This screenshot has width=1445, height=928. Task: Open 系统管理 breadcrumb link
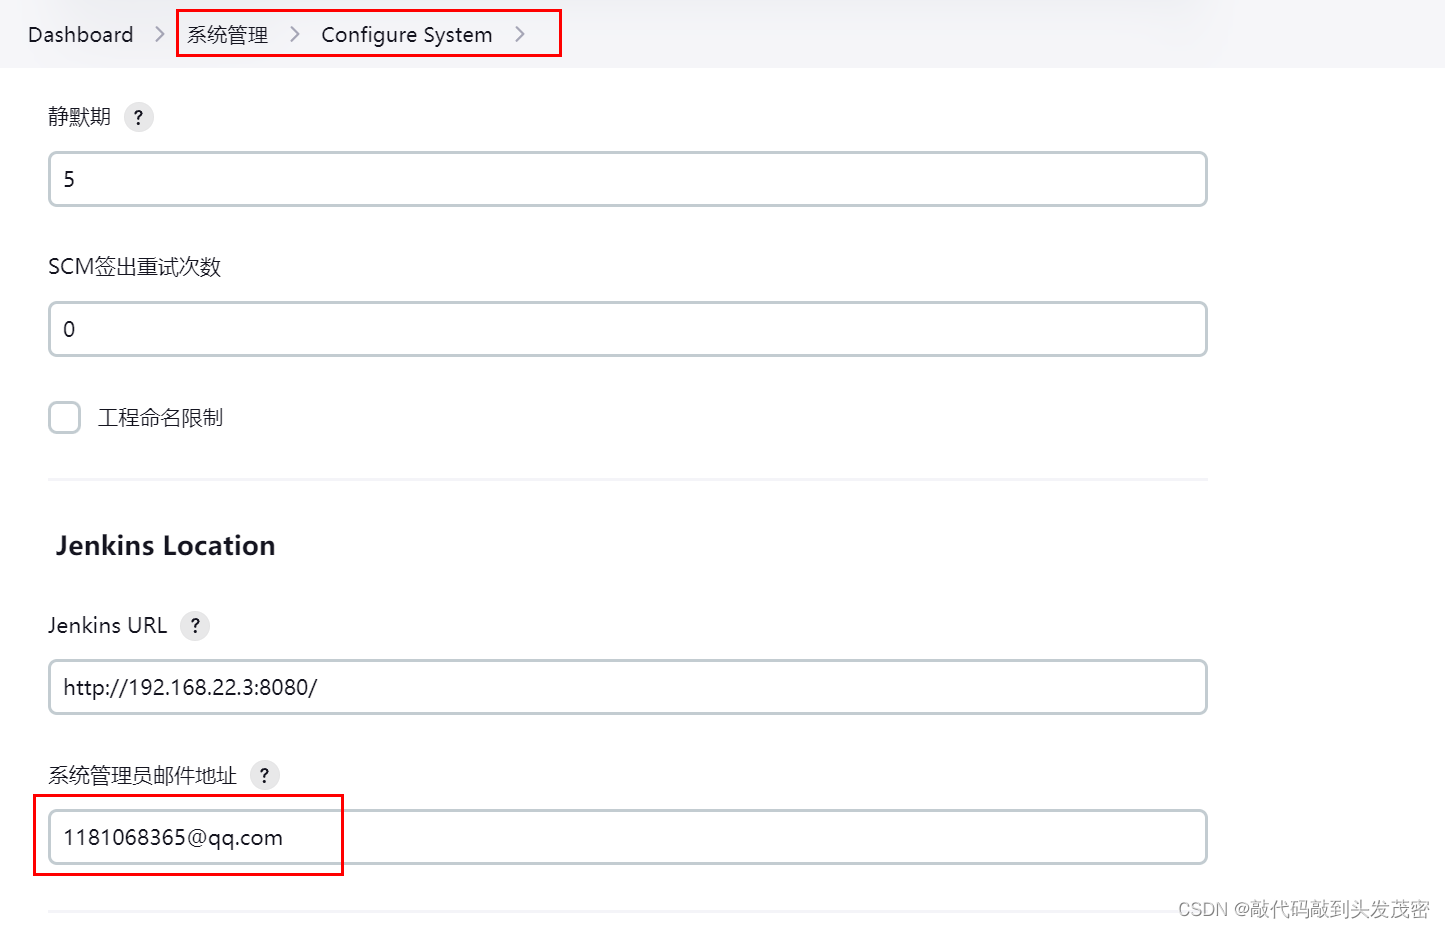click(228, 35)
